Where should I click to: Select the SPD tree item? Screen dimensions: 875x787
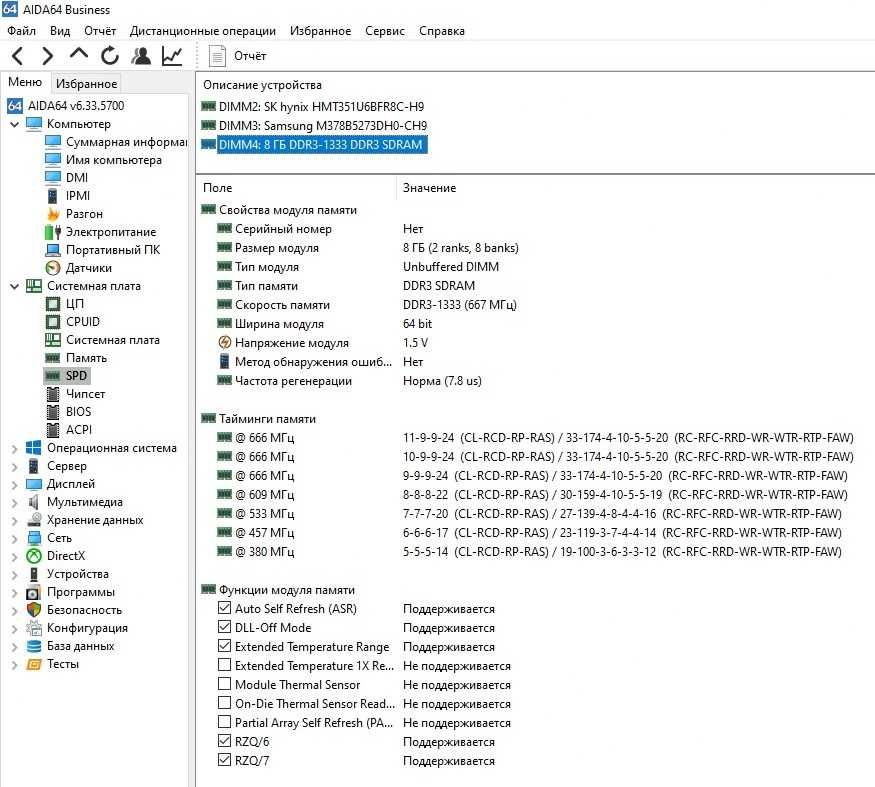[76, 376]
